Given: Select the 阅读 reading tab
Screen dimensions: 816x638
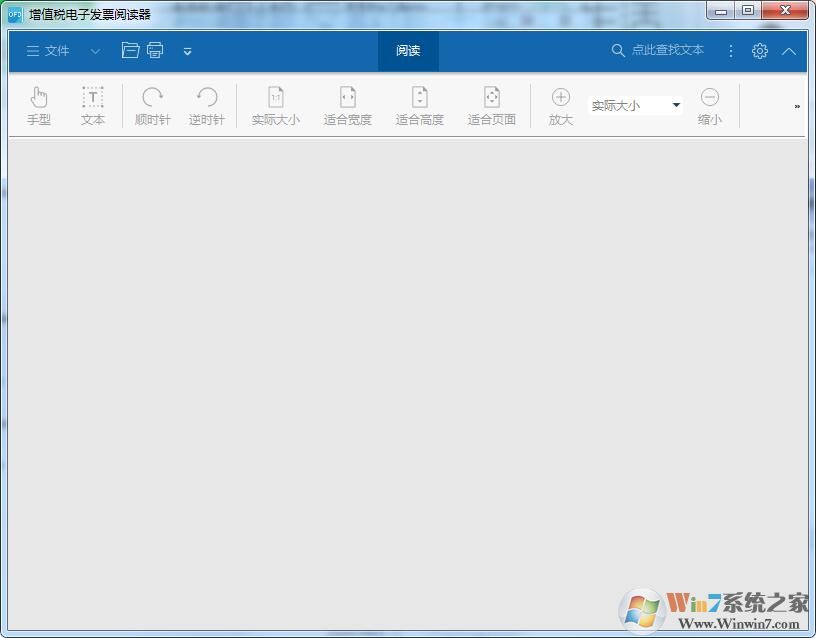Looking at the screenshot, I should (x=408, y=51).
